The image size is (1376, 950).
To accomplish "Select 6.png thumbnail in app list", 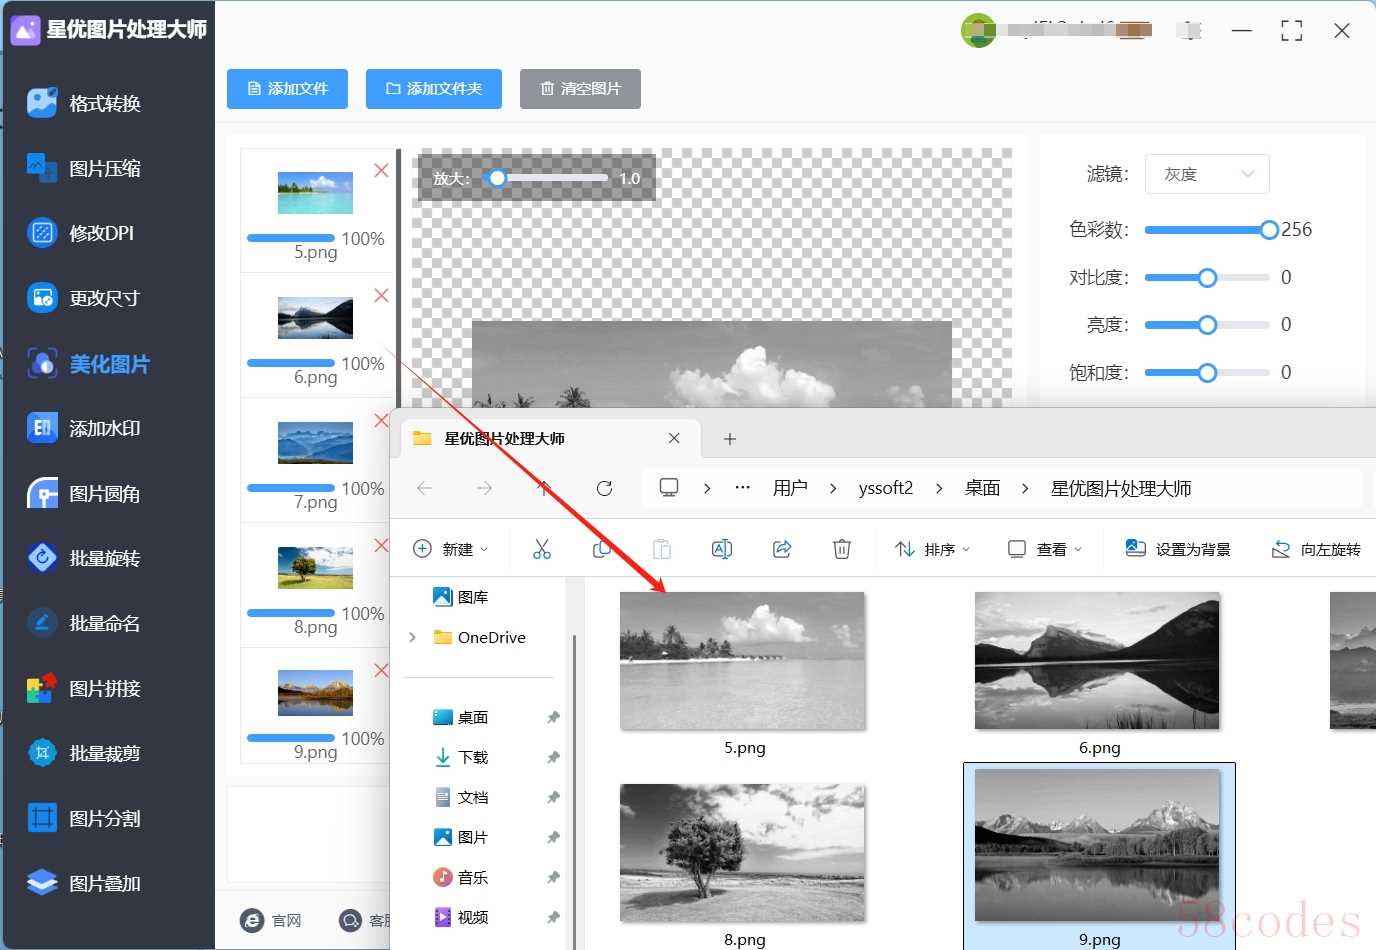I will coord(315,318).
